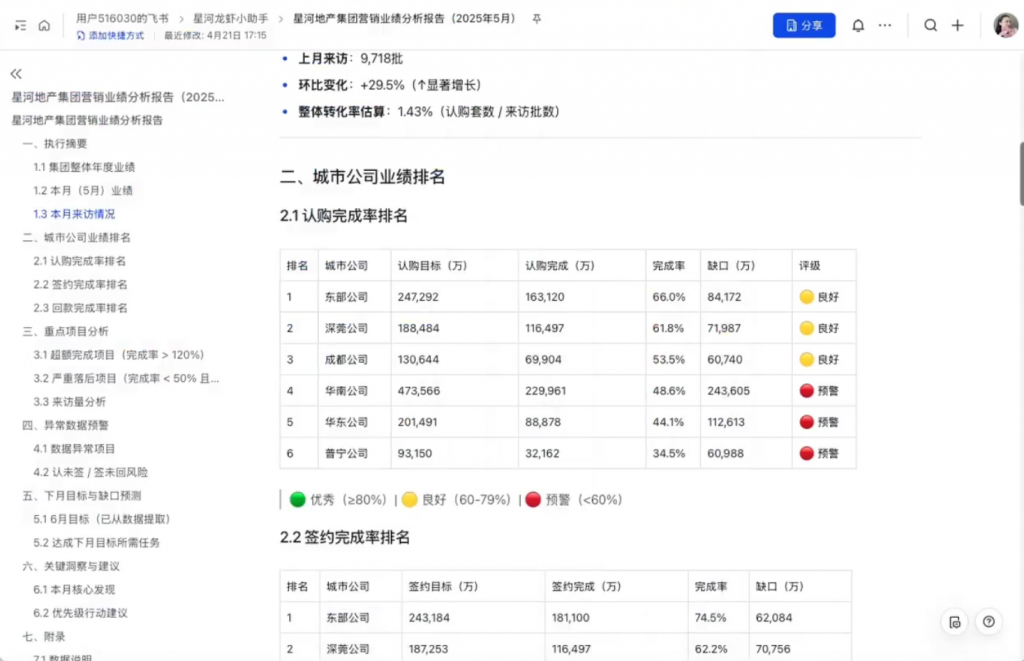Viewport: 1024px width, 661px height.
Task: Jump to outline item 七、附录
Action: 44,637
